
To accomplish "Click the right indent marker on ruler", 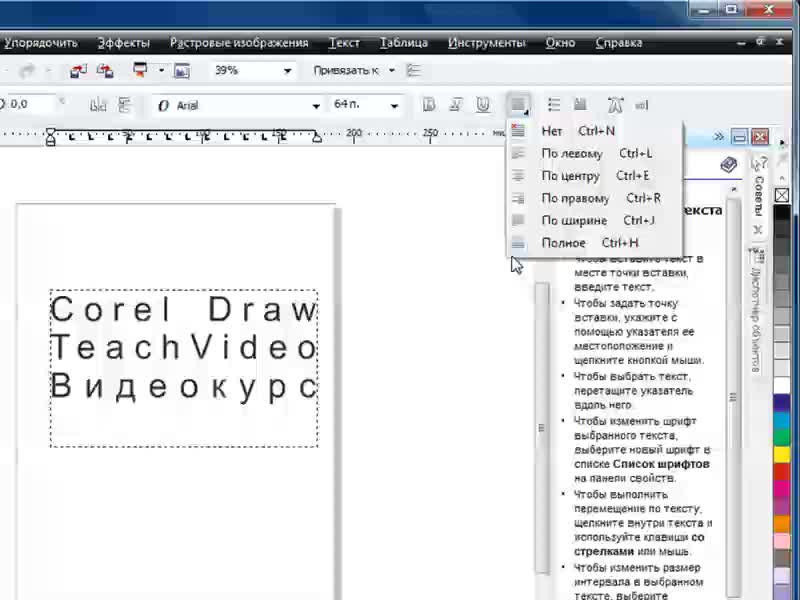I will (317, 137).
